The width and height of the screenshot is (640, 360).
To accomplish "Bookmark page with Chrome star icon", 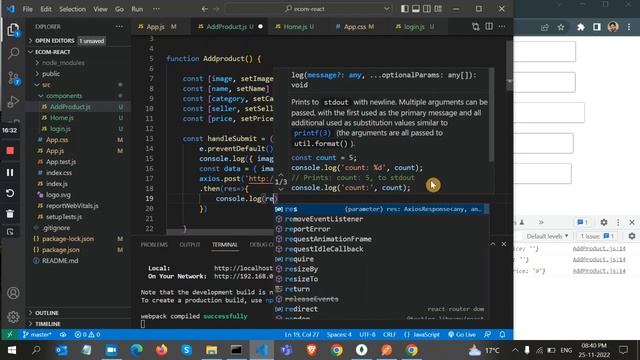I will coord(561,27).
